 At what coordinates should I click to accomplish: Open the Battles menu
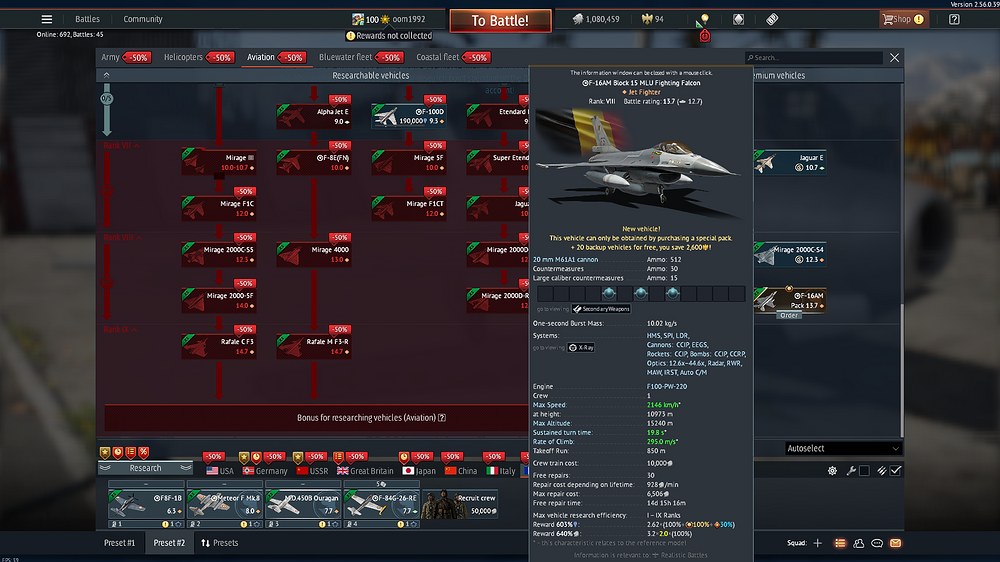tap(87, 19)
